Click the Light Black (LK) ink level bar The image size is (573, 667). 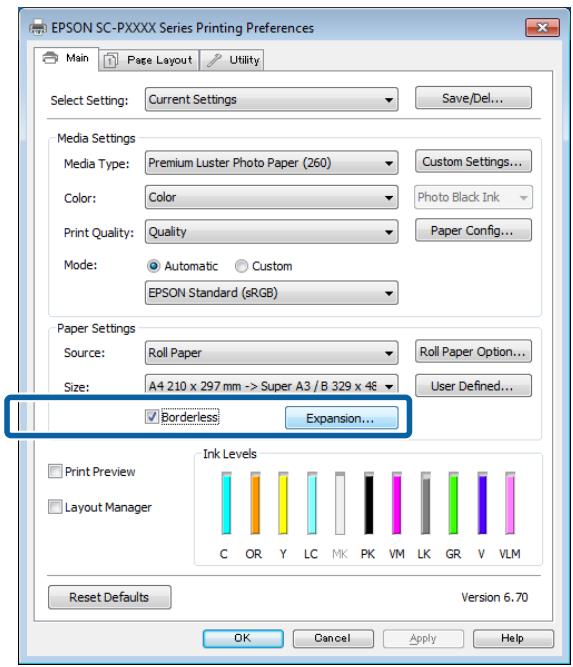pos(425,503)
